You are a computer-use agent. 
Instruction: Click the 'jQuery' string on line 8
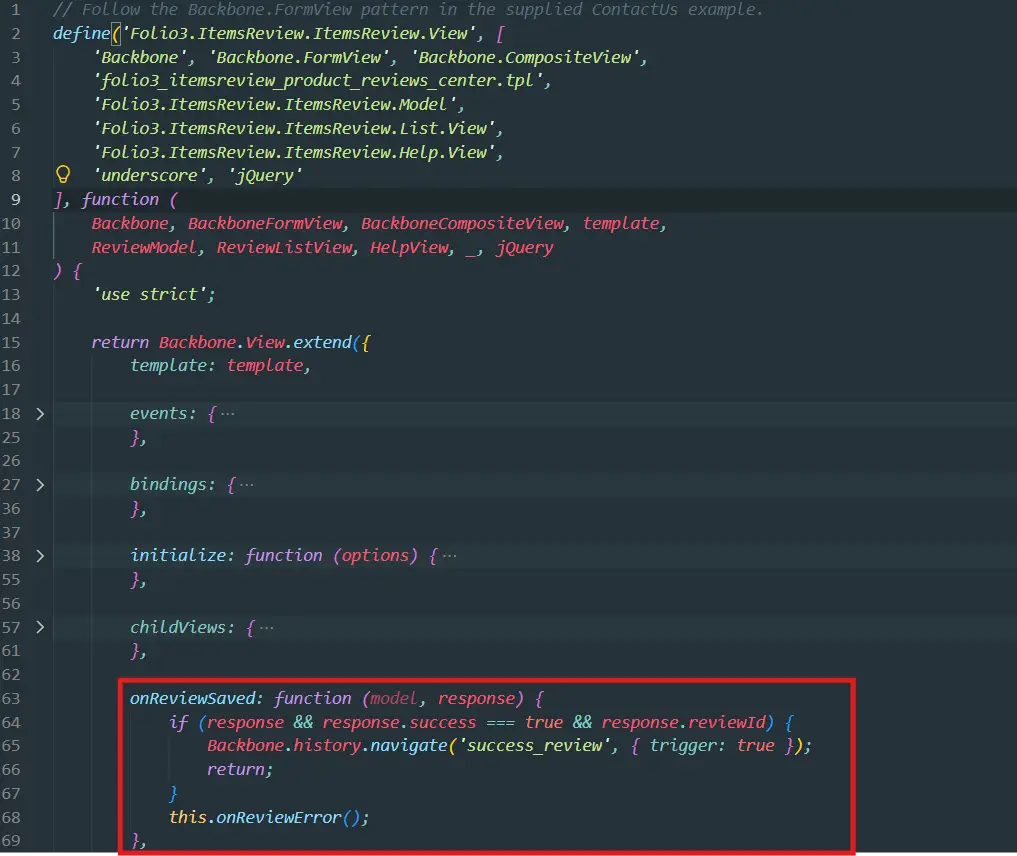[x=265, y=176]
